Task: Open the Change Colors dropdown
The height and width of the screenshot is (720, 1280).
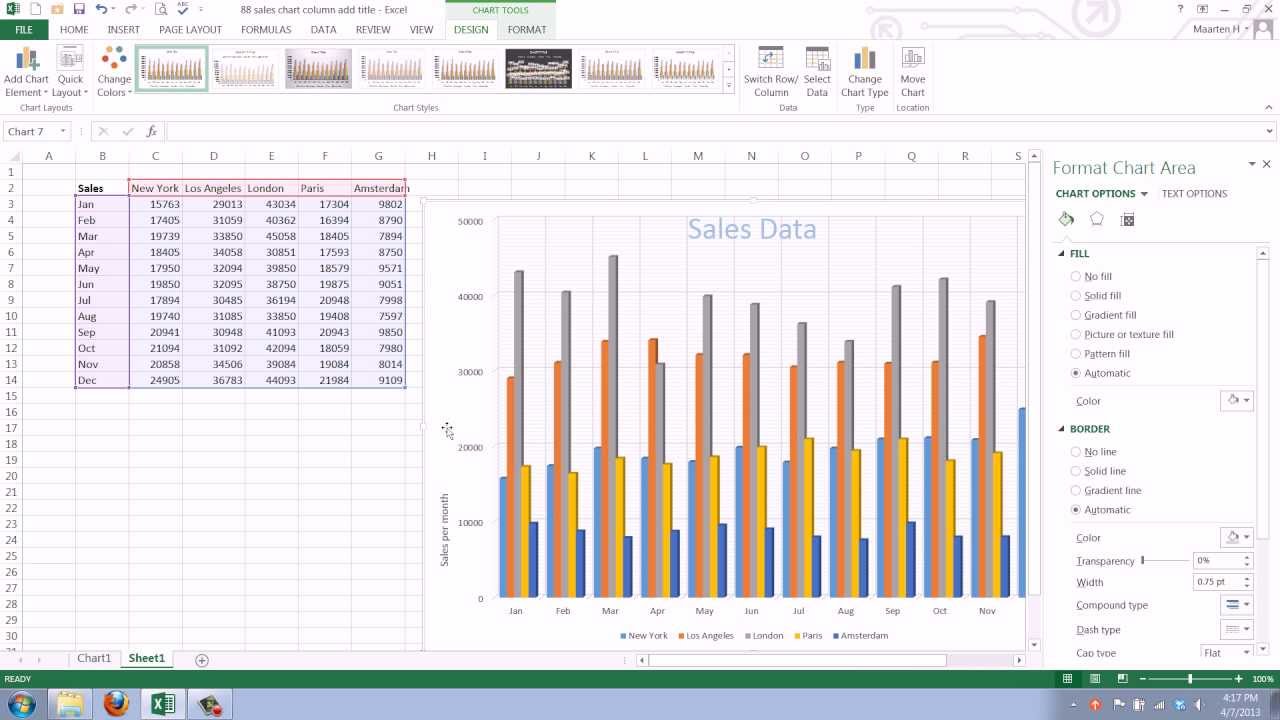Action: (114, 72)
